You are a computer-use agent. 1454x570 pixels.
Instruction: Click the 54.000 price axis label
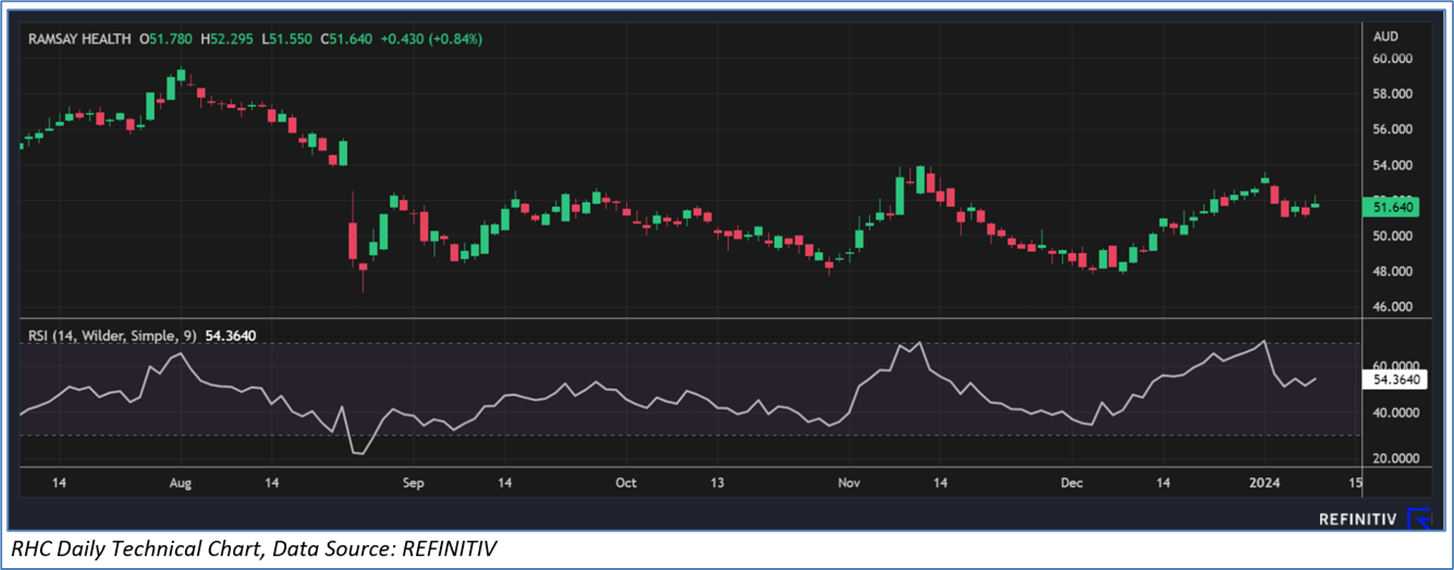[1391, 165]
